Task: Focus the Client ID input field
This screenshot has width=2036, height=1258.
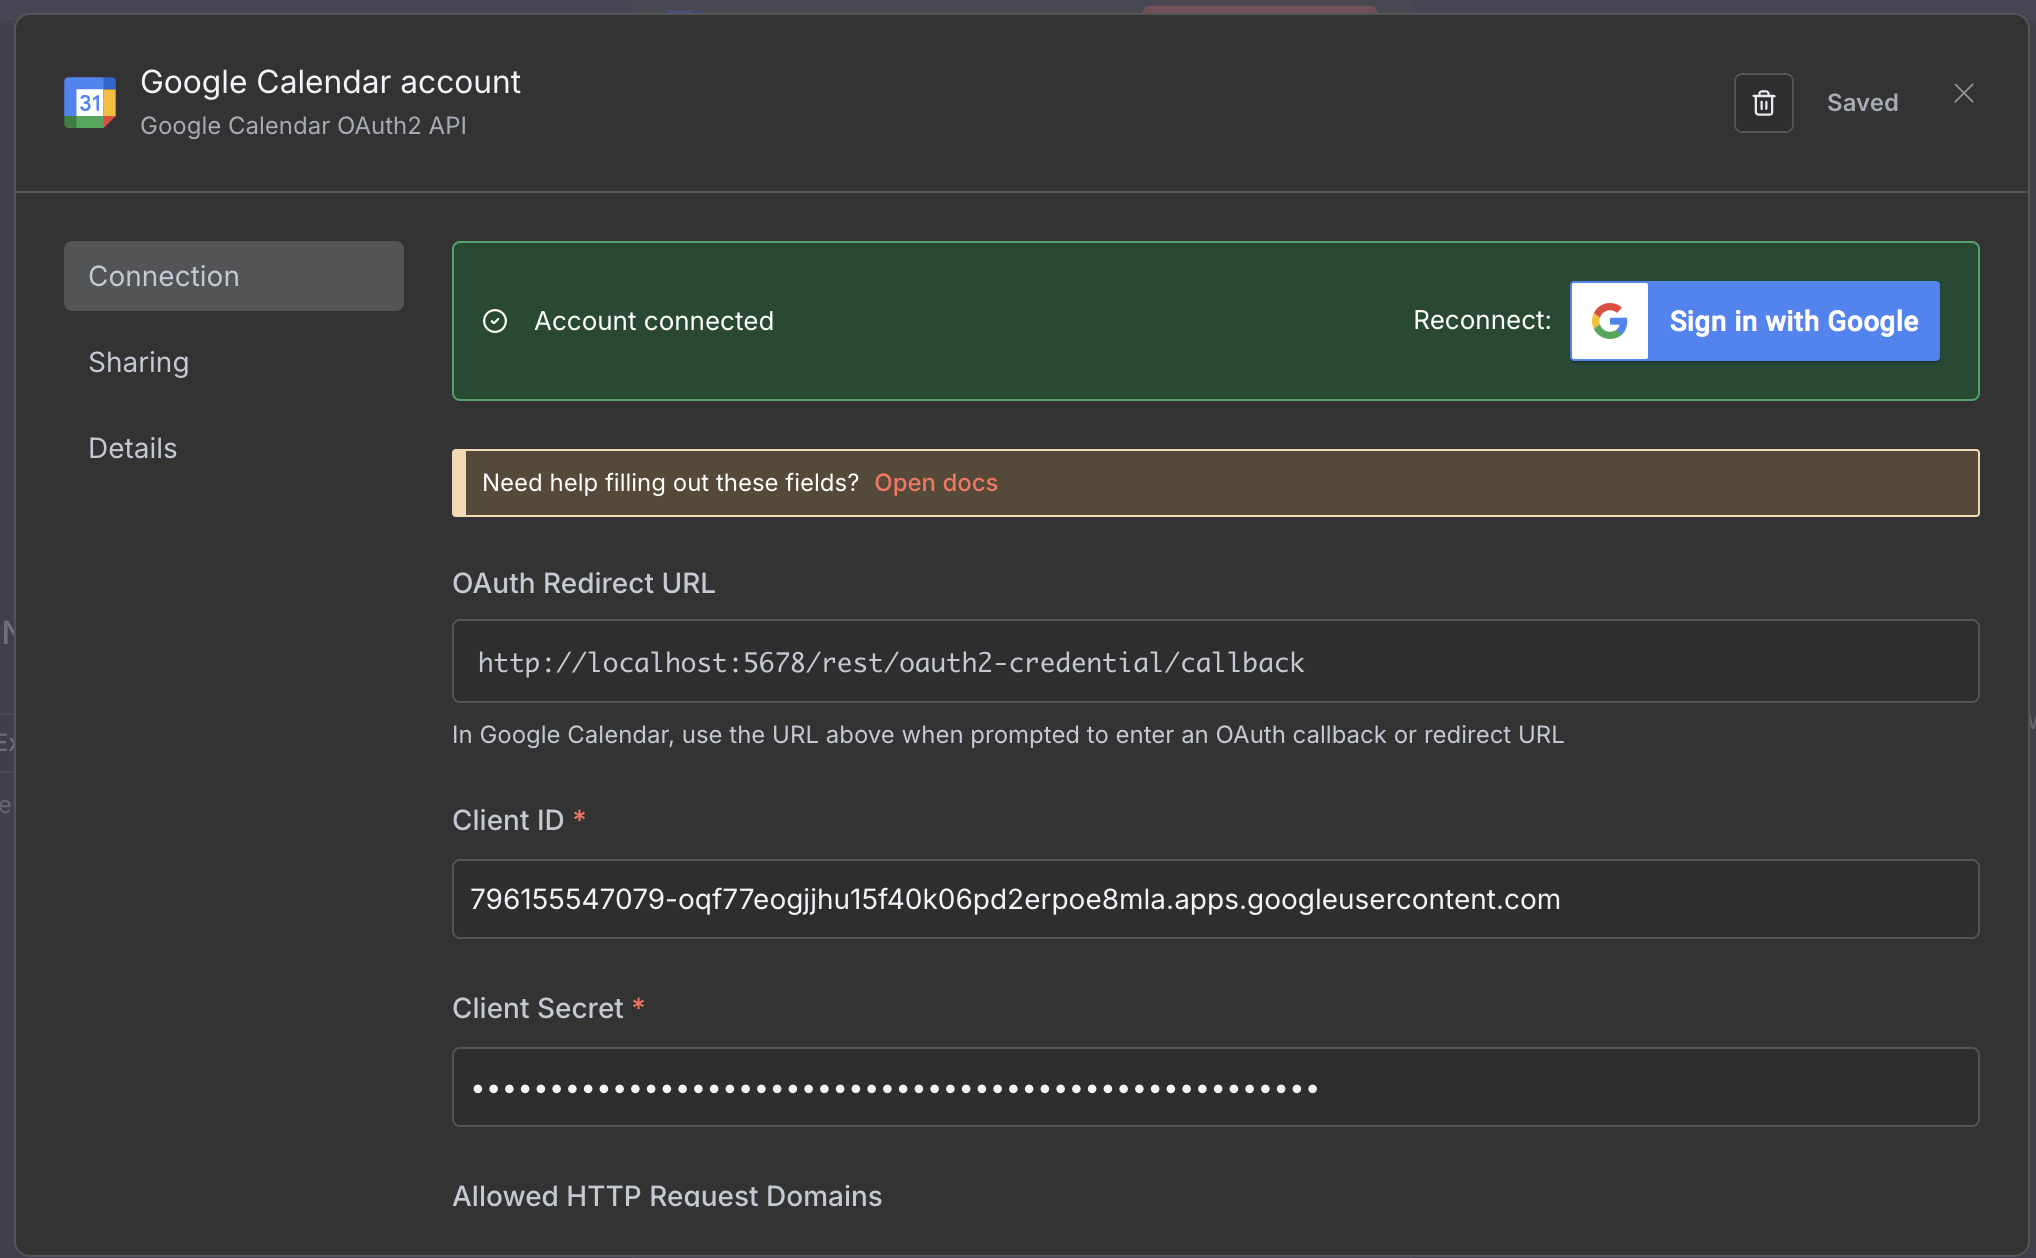Action: [1214, 899]
